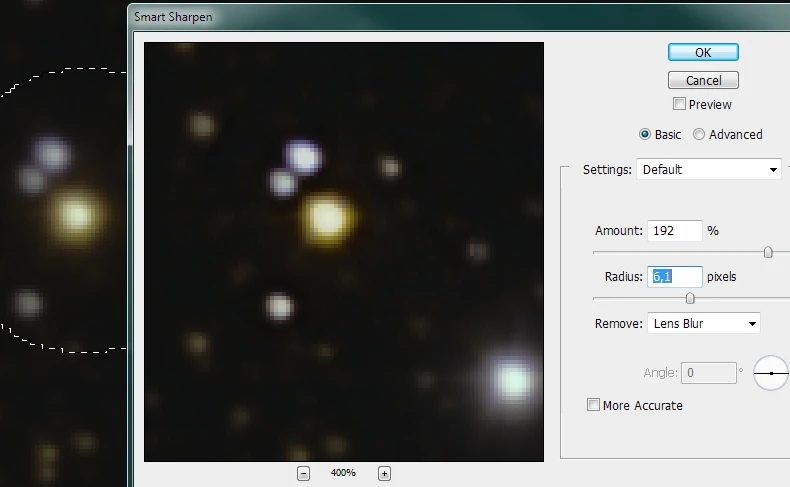Click inside the Radius pixels field
The image size is (790, 487).
675,276
